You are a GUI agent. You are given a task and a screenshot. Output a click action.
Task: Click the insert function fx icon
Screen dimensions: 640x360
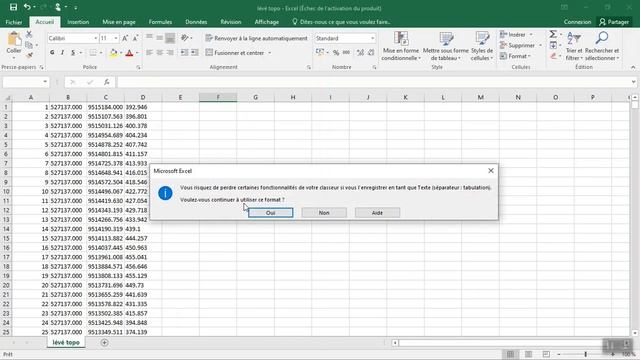tap(107, 82)
